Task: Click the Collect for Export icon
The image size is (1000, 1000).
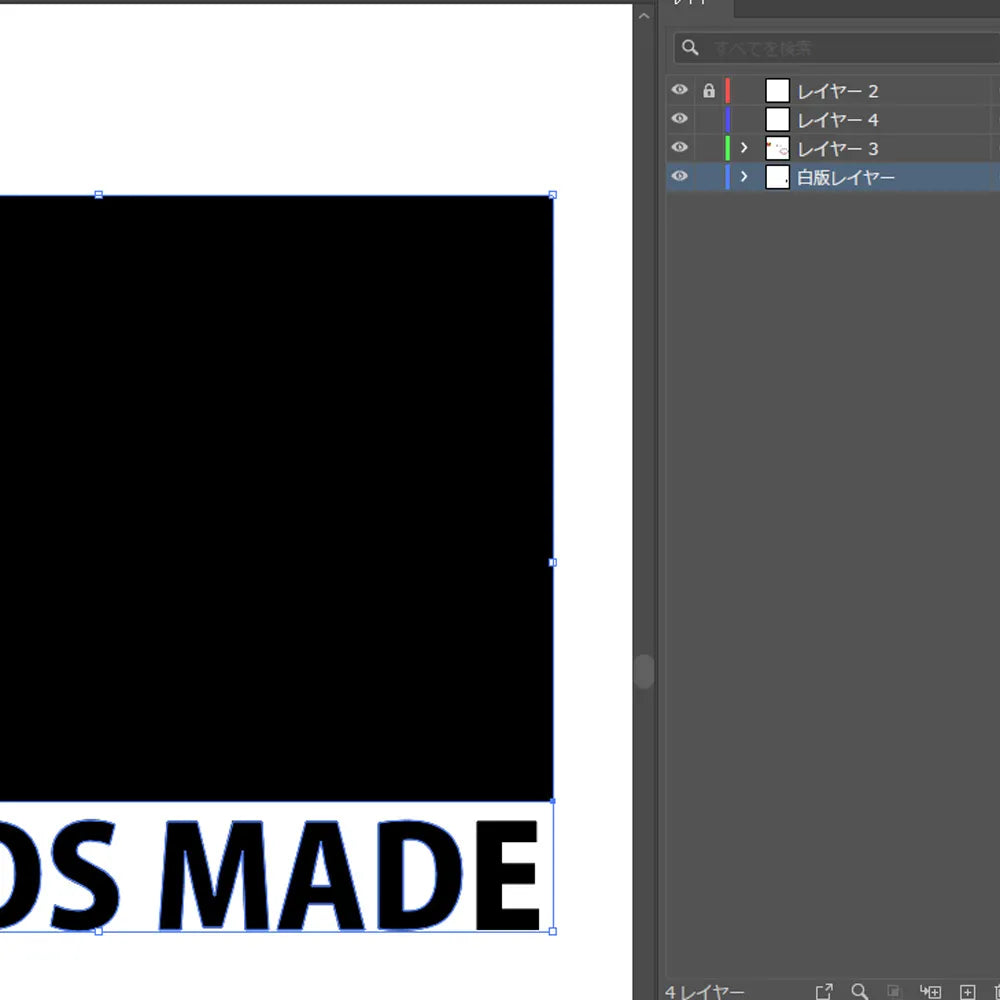Action: point(824,991)
